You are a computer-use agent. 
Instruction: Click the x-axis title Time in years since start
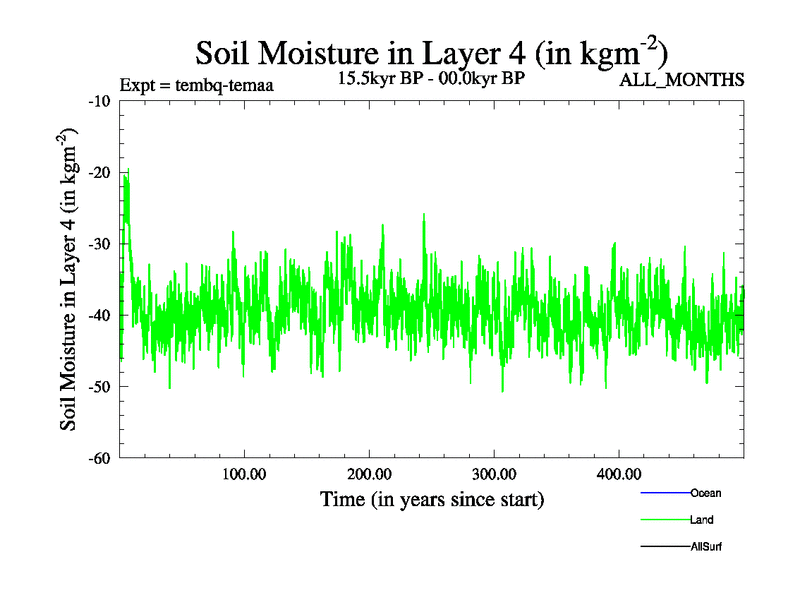pyautogui.click(x=431, y=499)
